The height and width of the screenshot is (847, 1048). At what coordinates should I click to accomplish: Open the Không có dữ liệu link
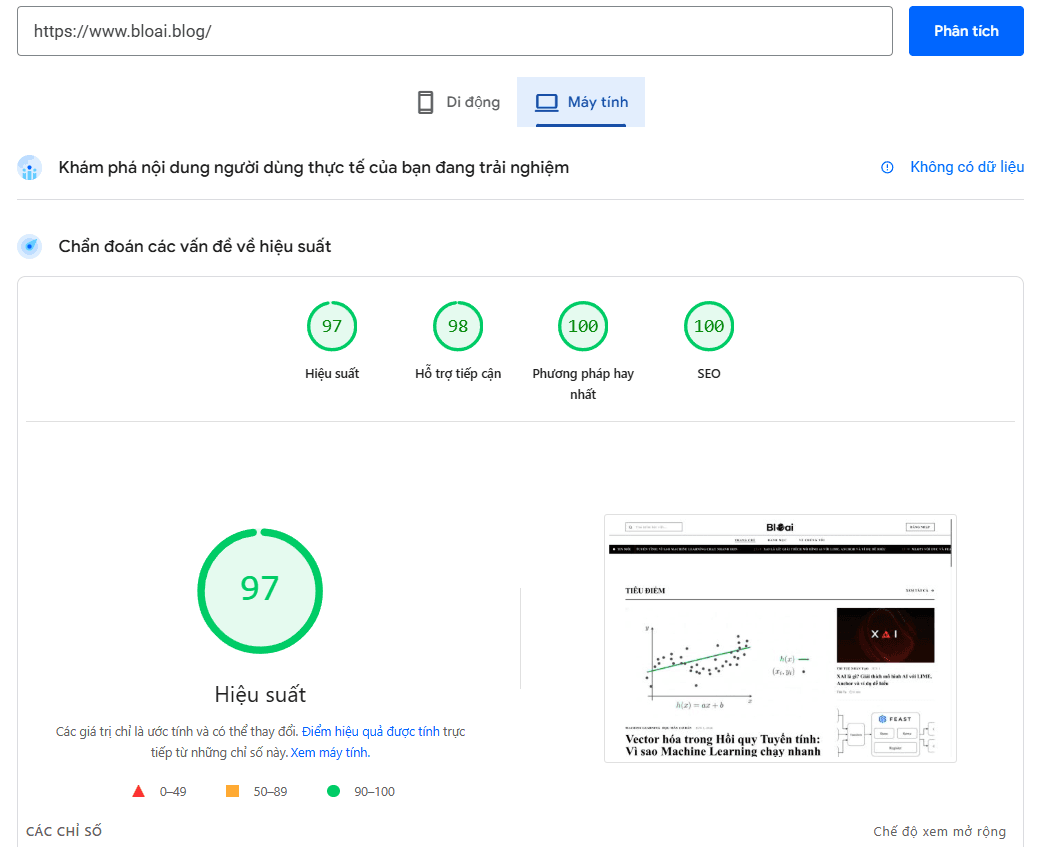(x=966, y=167)
